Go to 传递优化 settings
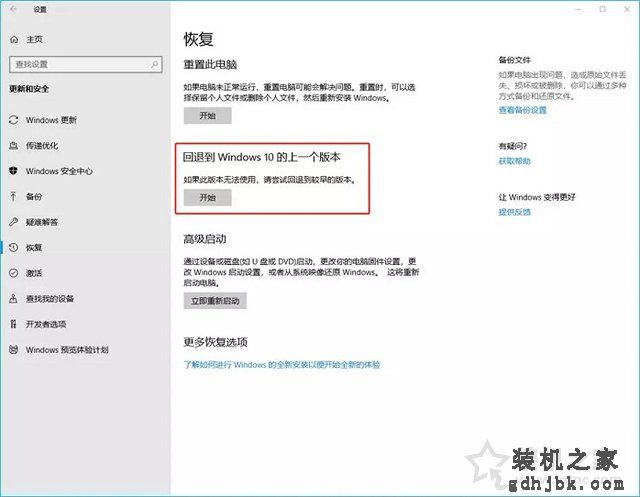 [x=42, y=146]
